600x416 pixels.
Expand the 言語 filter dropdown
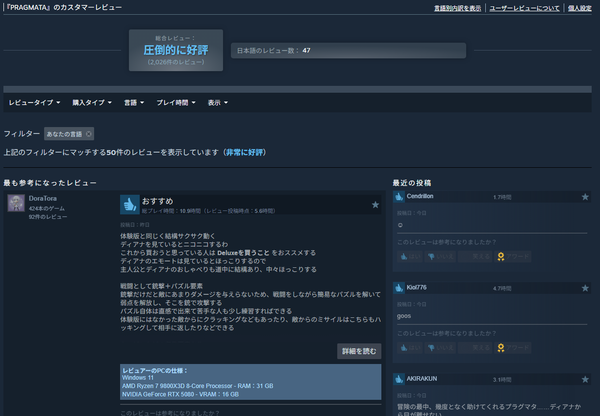[x=134, y=103]
